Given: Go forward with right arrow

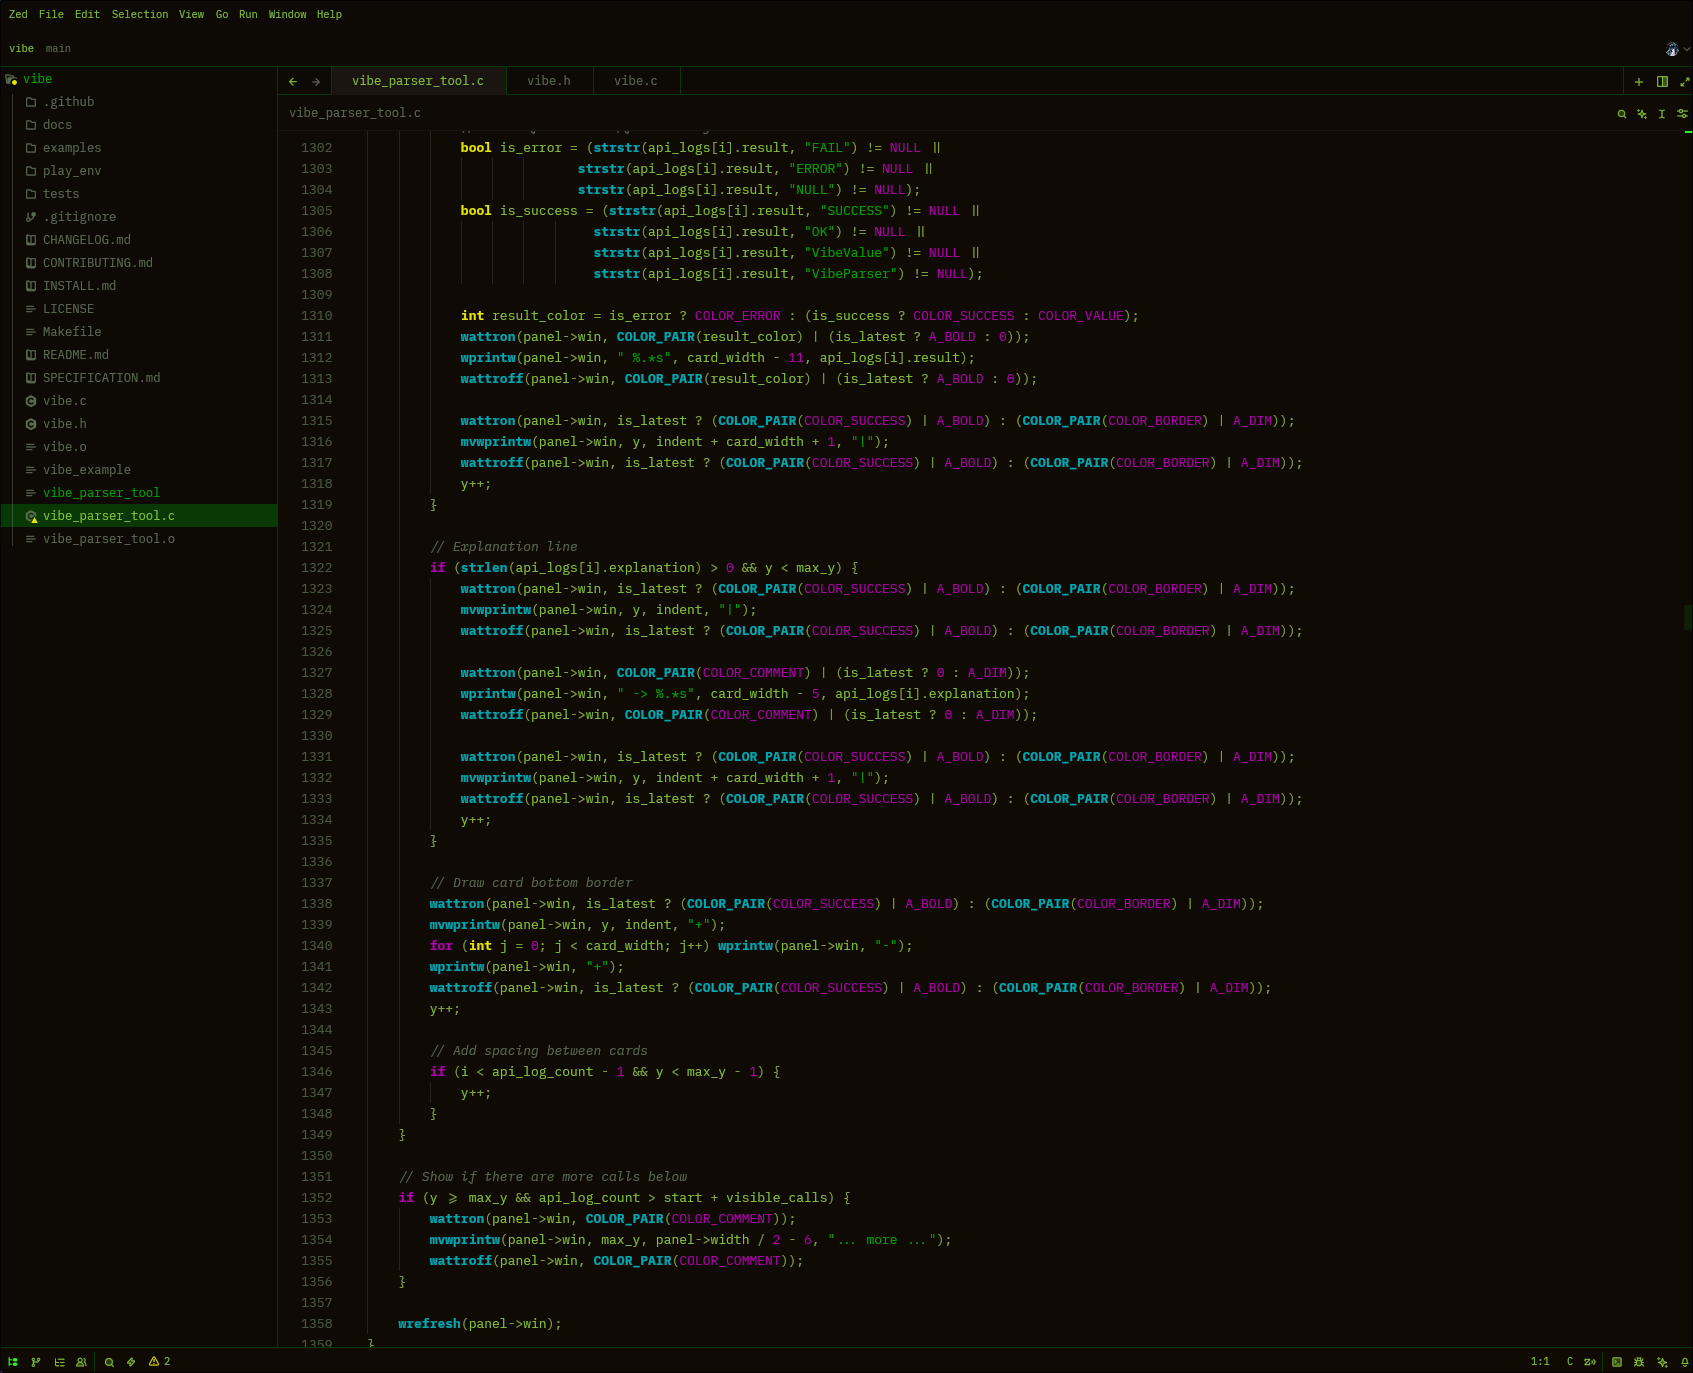Looking at the screenshot, I should pyautogui.click(x=315, y=82).
